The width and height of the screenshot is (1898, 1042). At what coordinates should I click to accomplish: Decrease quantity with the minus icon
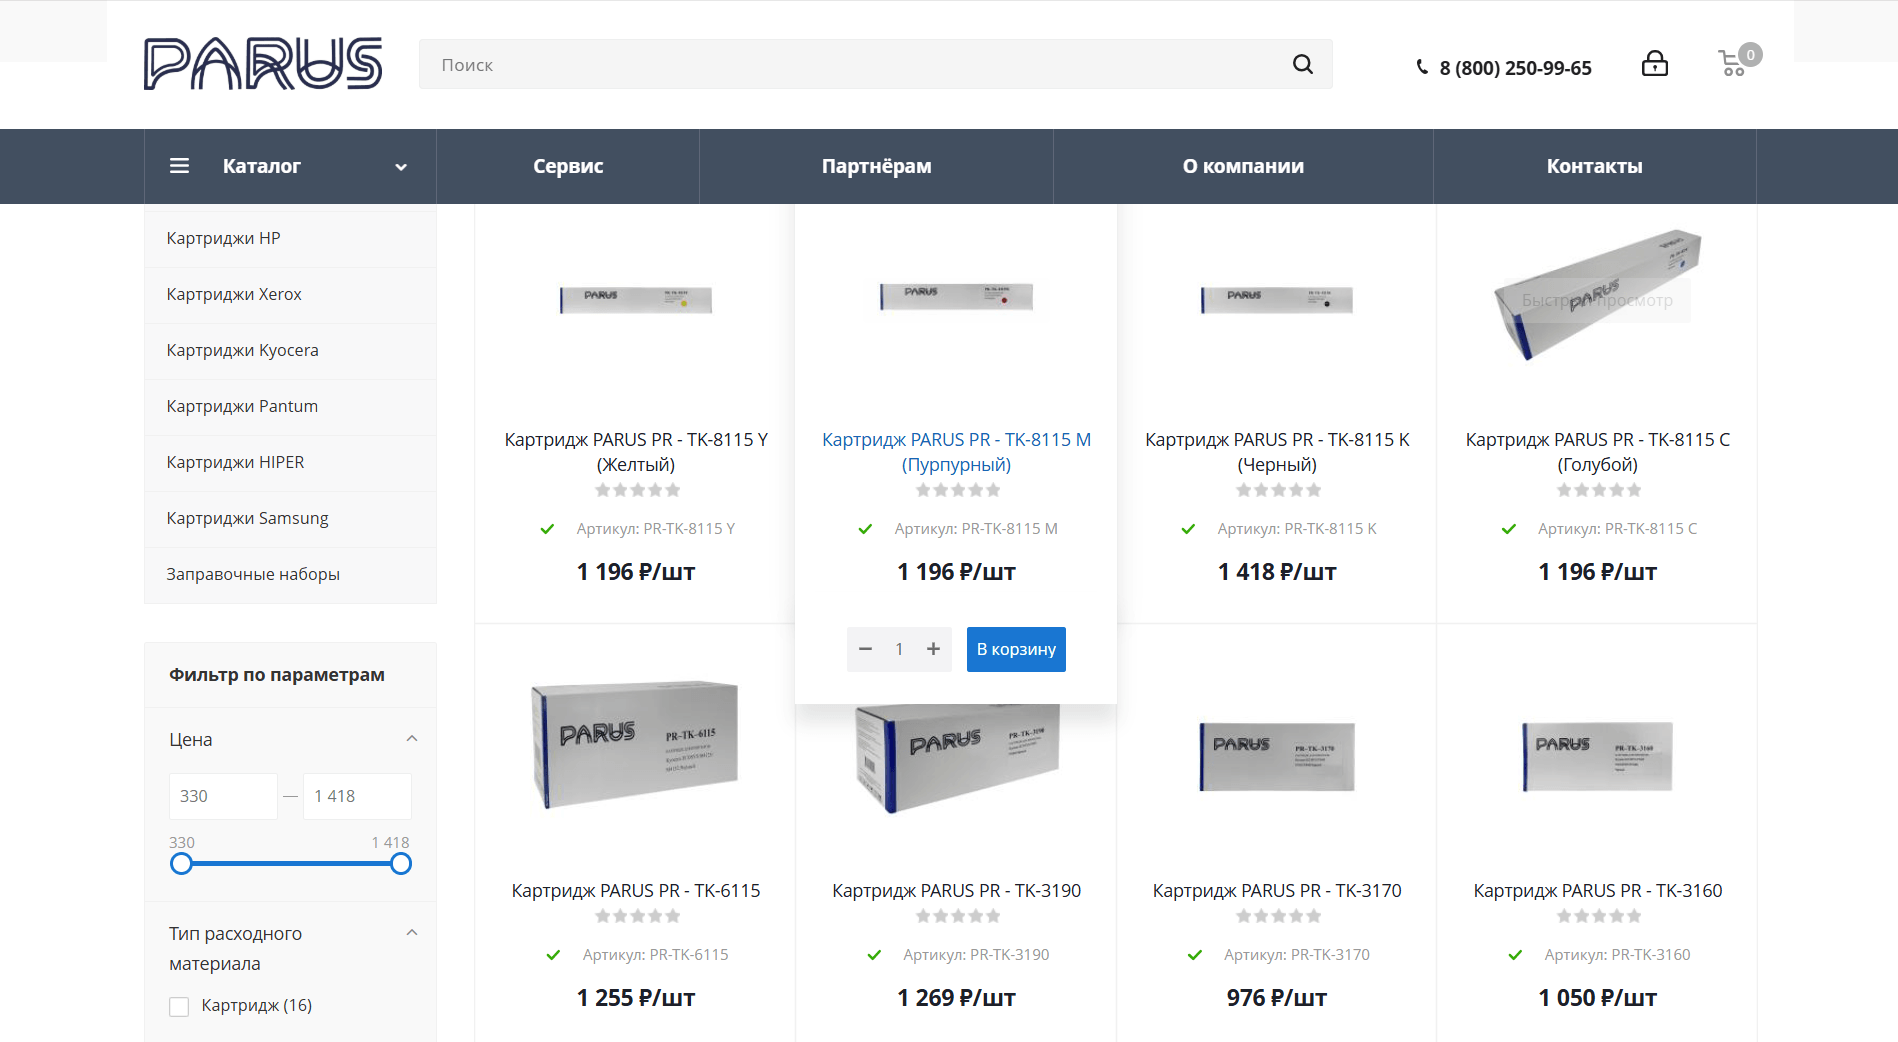(x=866, y=649)
